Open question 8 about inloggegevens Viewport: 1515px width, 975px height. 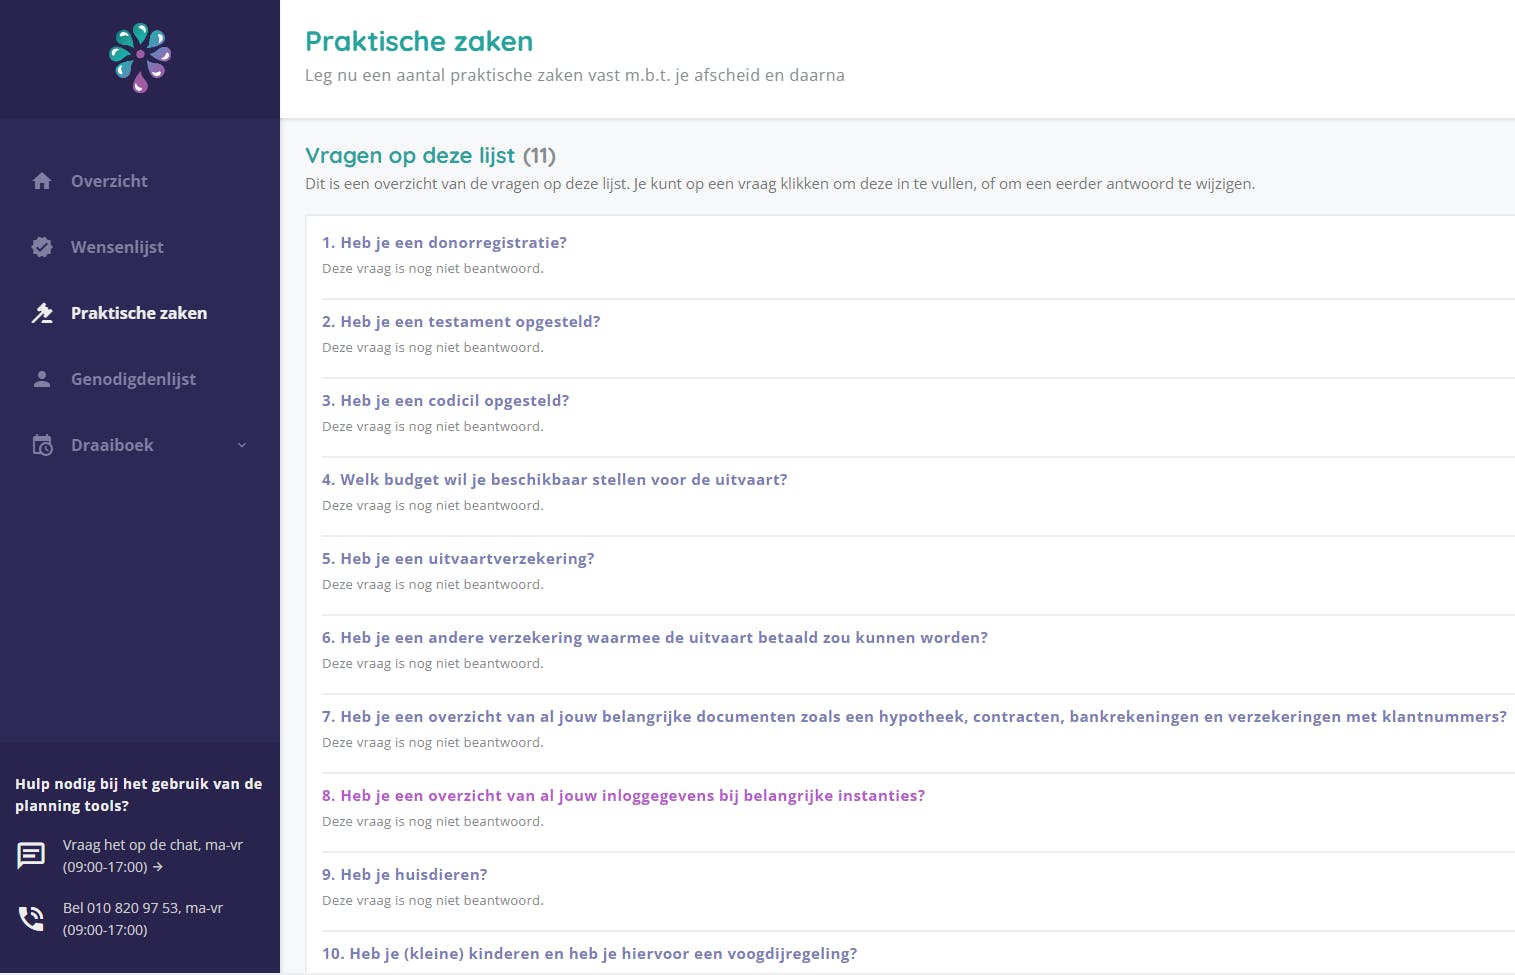(623, 796)
